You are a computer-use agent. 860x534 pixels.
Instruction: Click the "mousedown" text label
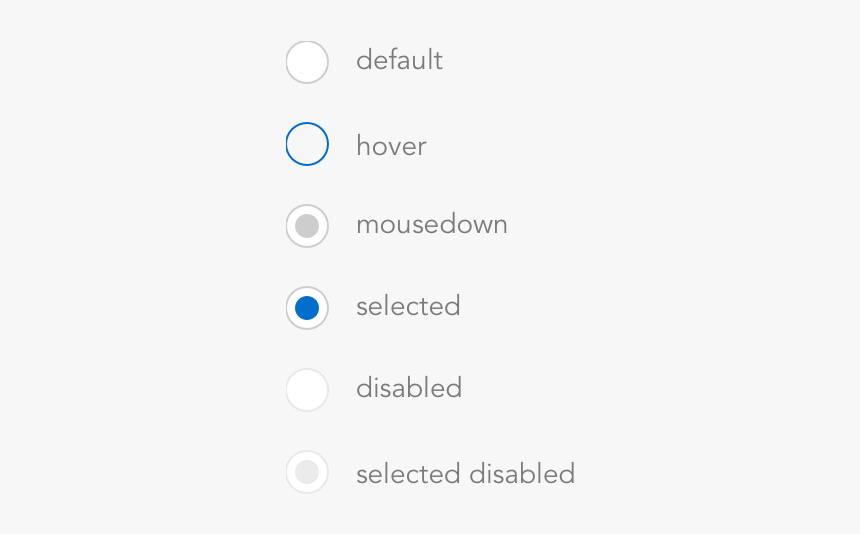[431, 225]
